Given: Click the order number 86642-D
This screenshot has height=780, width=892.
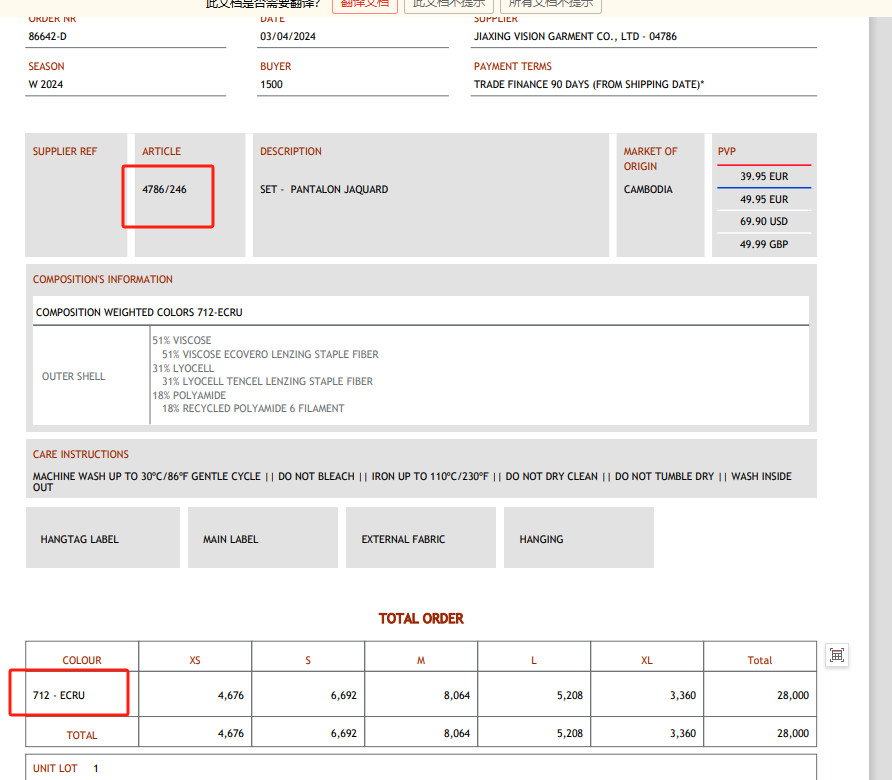Looking at the screenshot, I should (x=48, y=37).
